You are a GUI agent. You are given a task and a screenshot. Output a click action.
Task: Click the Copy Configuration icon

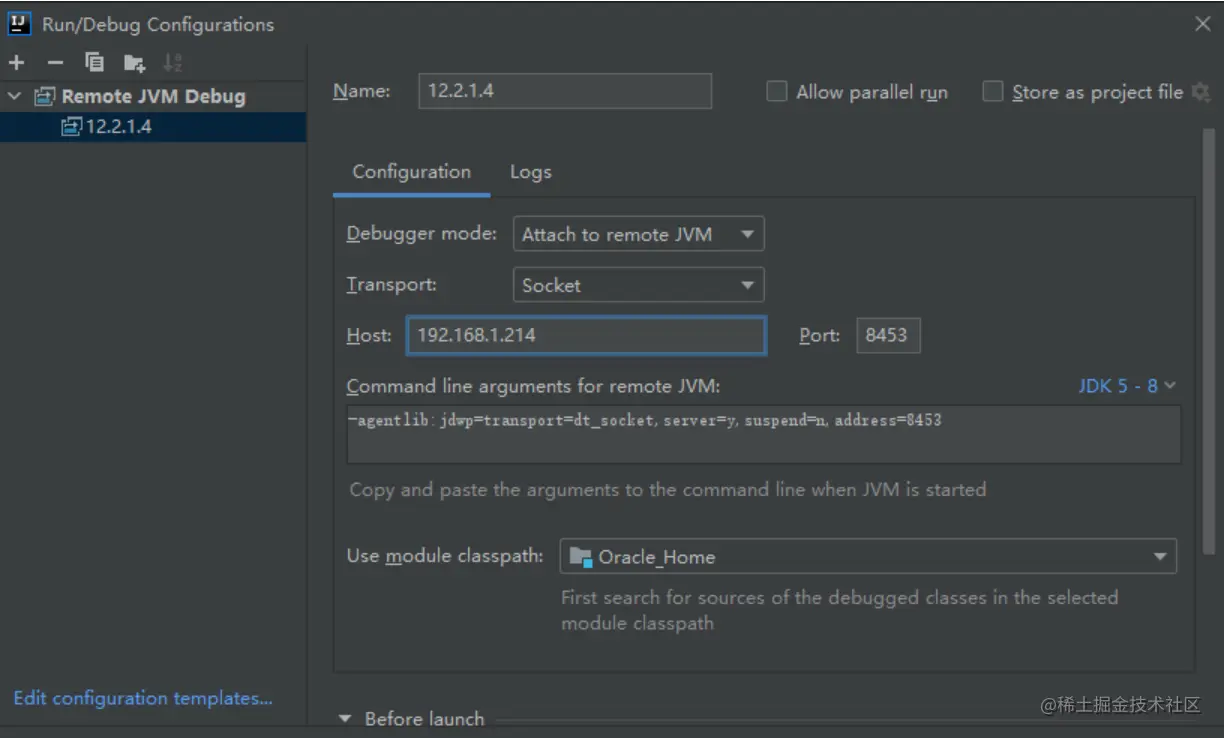95,63
